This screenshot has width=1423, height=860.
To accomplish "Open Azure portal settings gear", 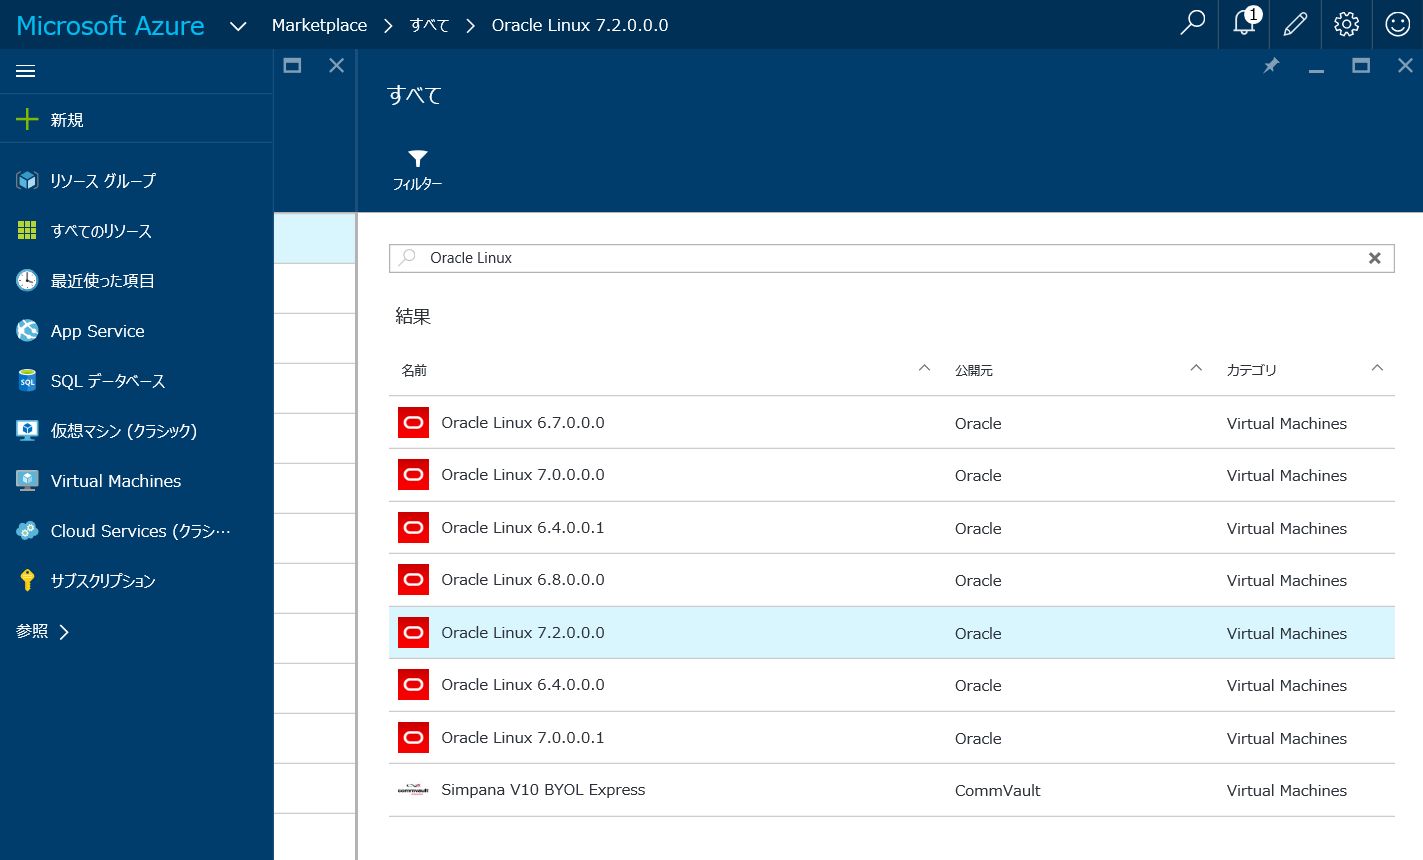I will 1346,24.
